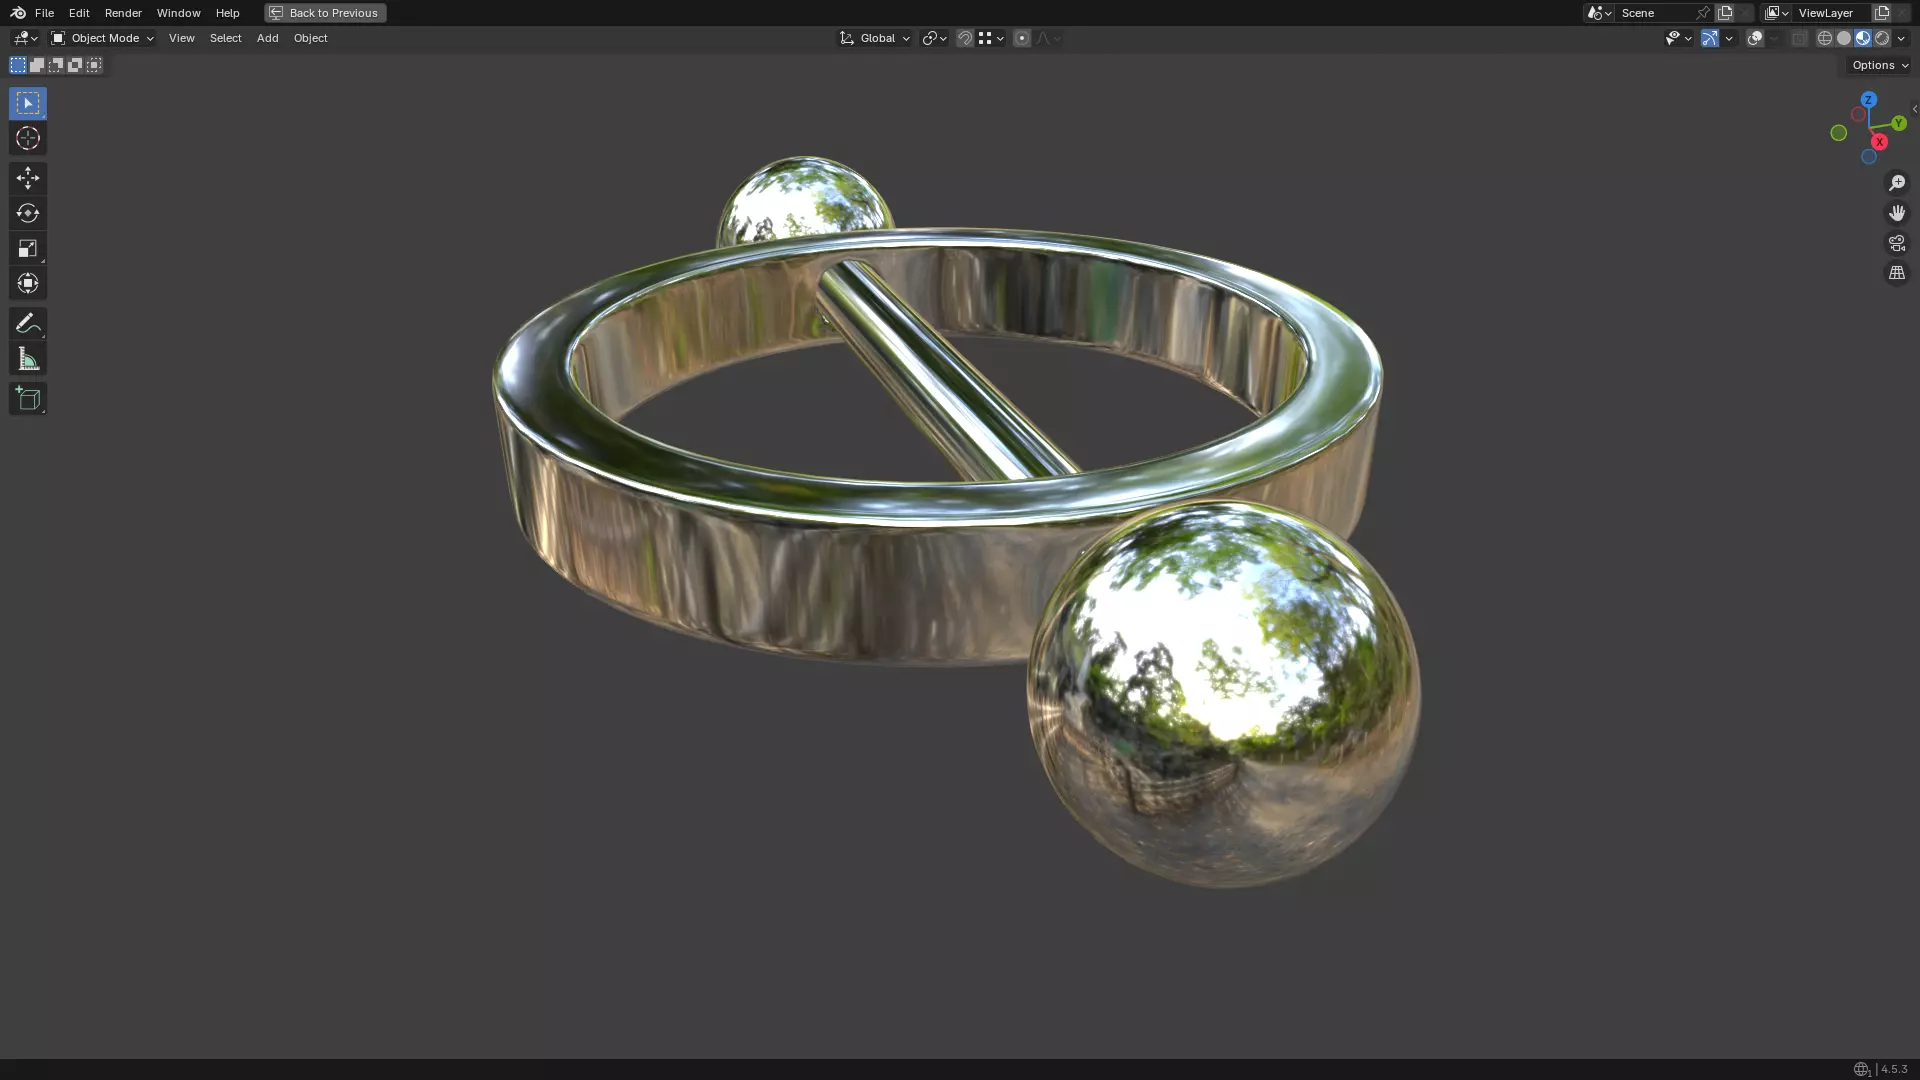Click the red X axis gizmo ball
Screen dimensions: 1920x1080
coord(1880,142)
